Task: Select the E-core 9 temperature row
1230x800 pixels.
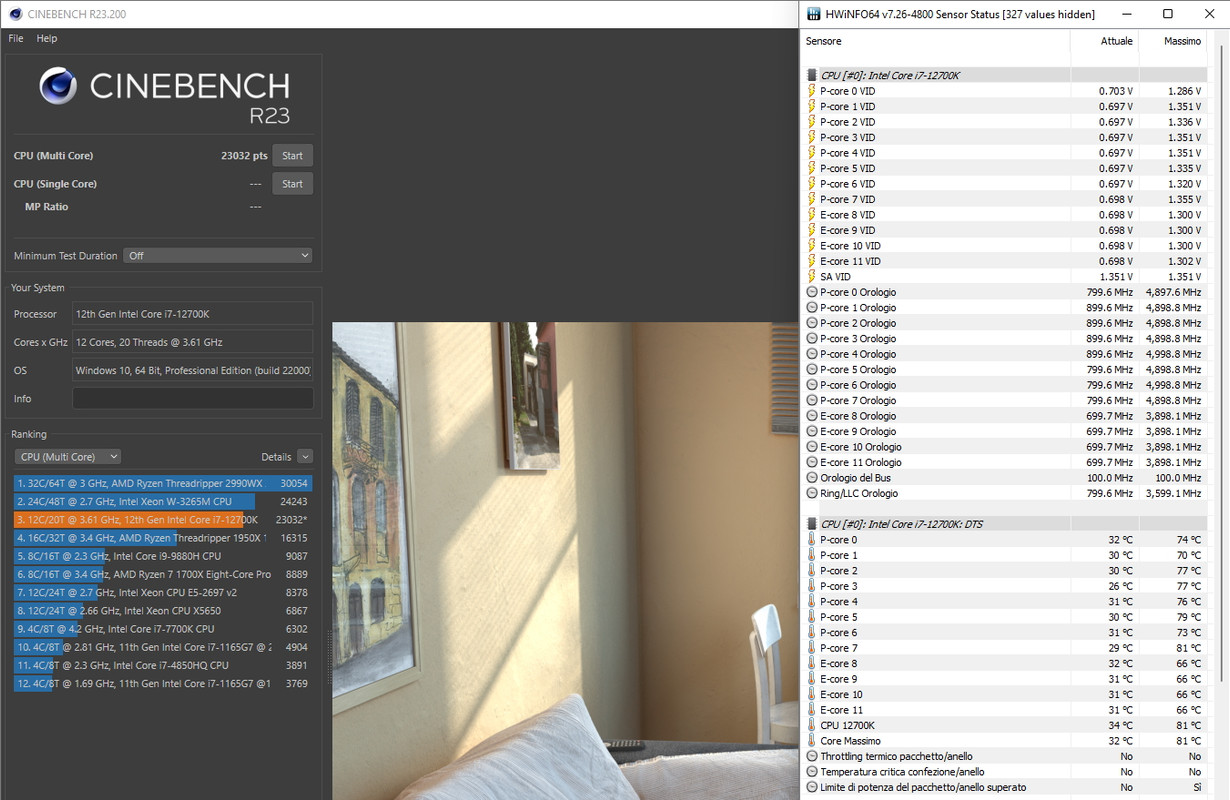Action: (1005, 679)
